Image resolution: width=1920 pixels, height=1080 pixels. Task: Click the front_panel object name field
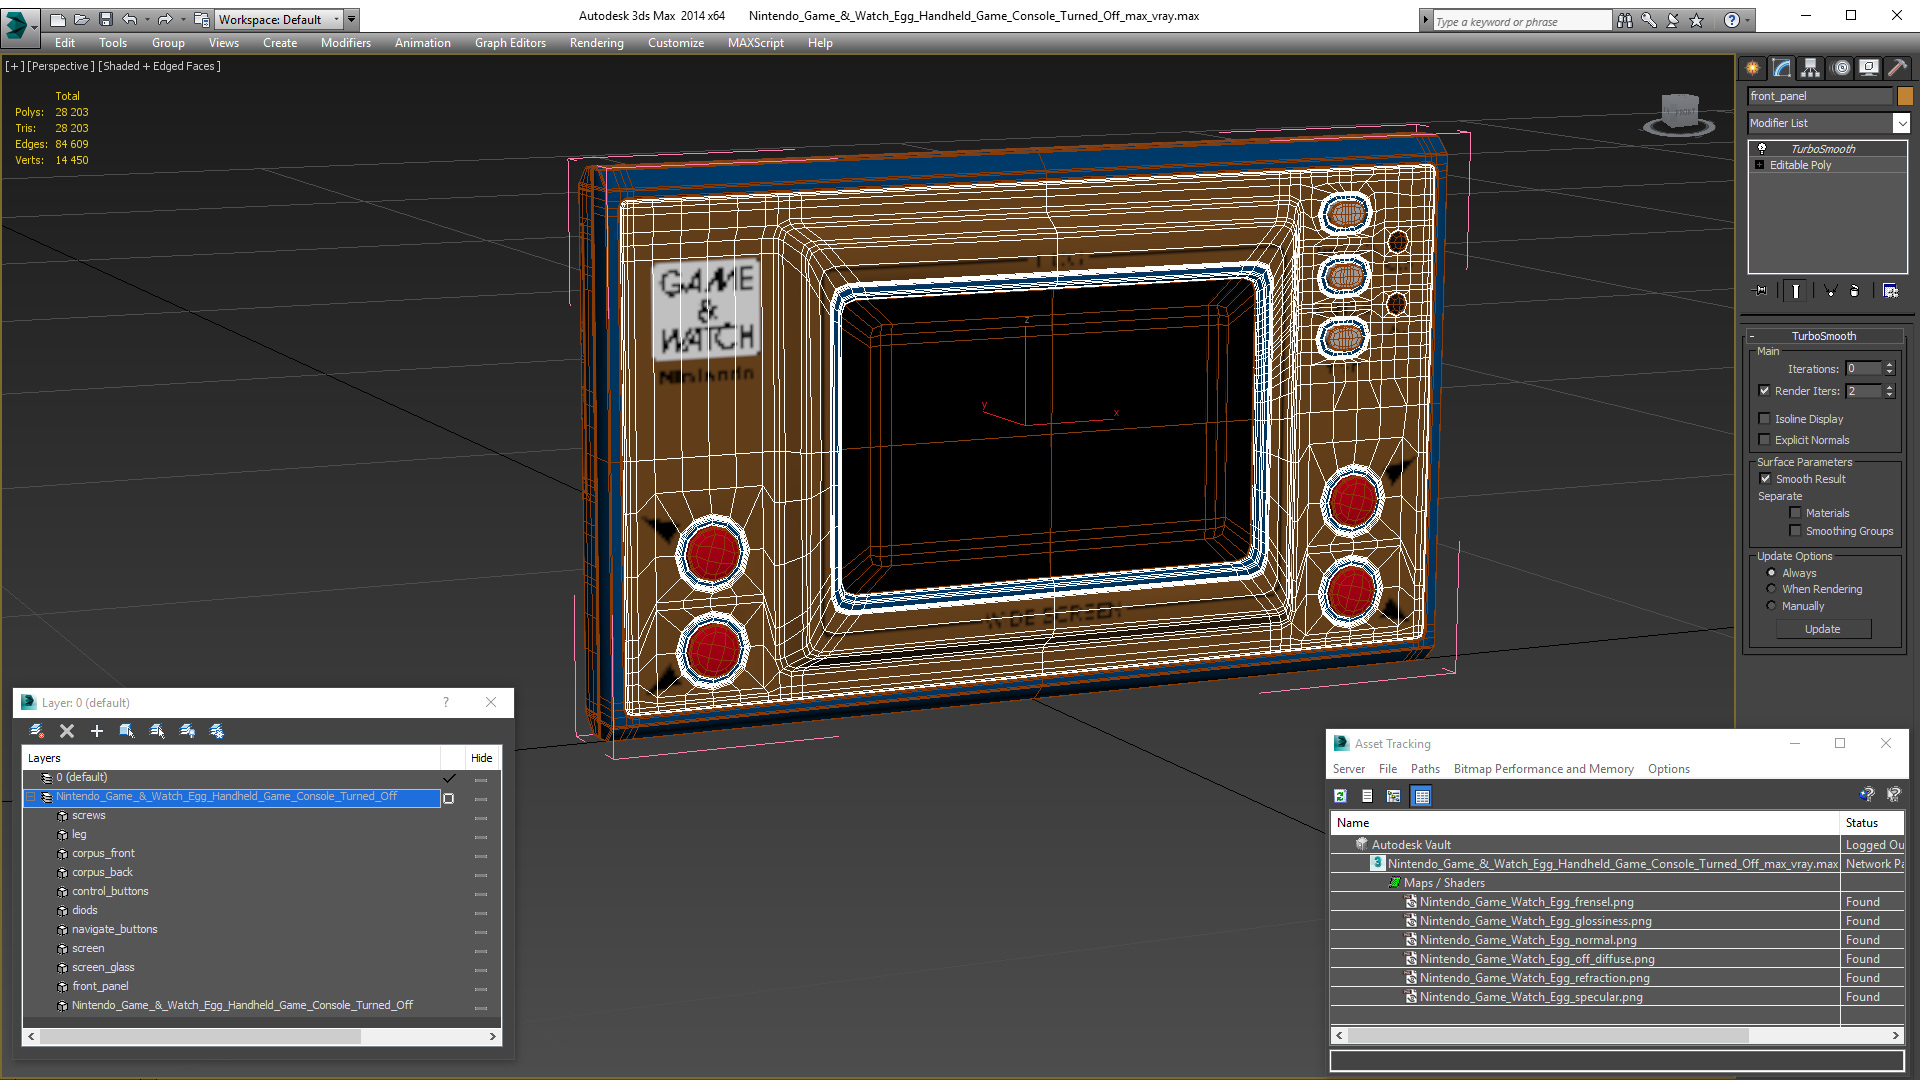coord(1820,96)
